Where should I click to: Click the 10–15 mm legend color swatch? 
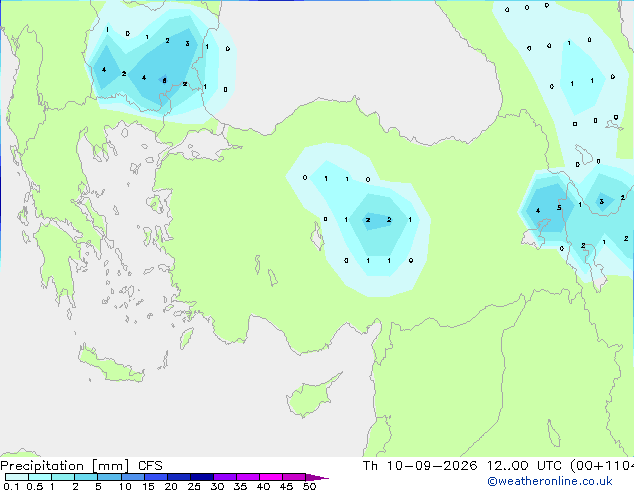point(132,477)
